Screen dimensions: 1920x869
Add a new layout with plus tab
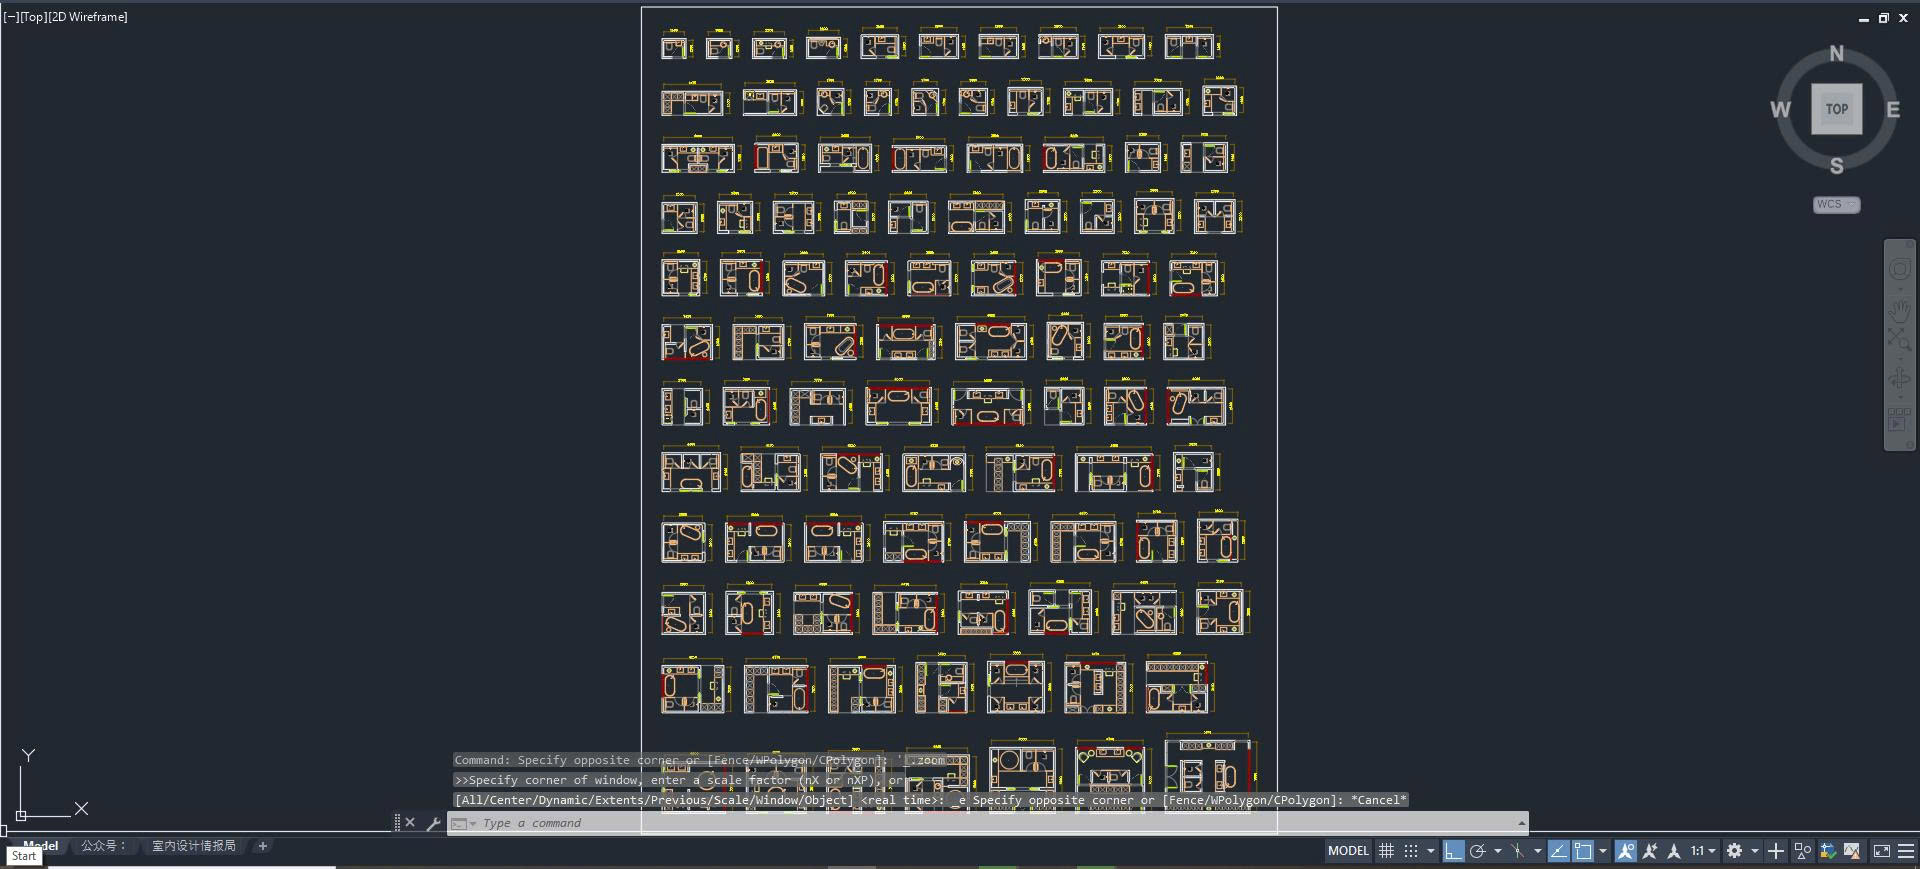263,846
